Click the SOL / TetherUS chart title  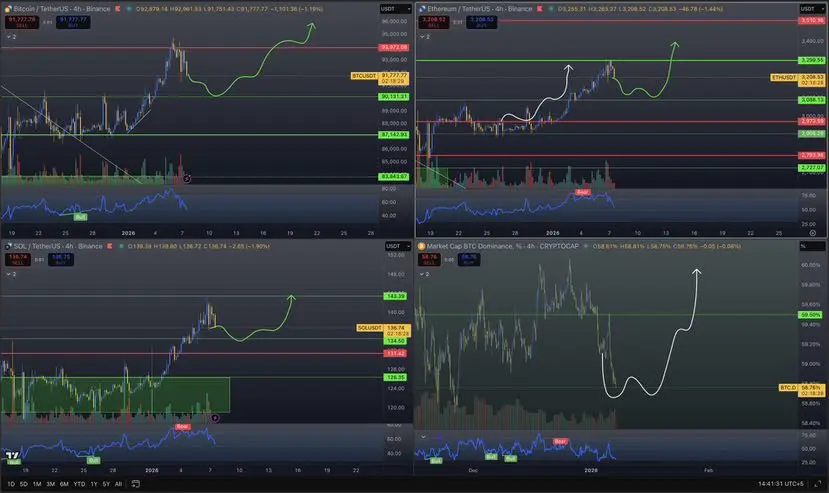(58, 246)
